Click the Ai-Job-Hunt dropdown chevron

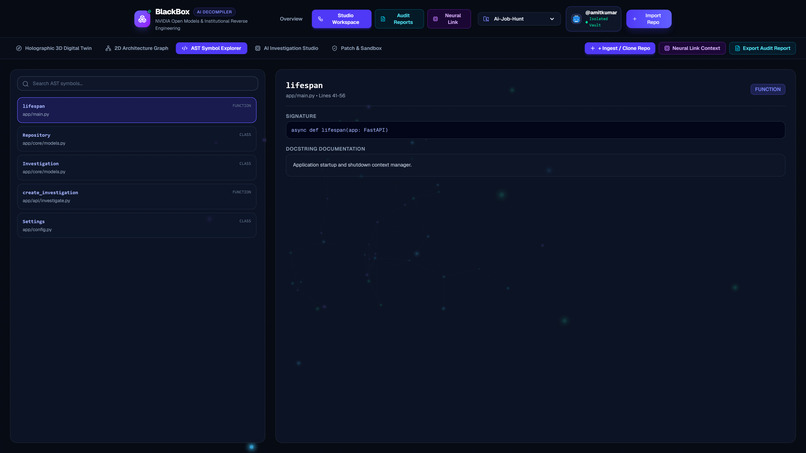pyautogui.click(x=552, y=19)
